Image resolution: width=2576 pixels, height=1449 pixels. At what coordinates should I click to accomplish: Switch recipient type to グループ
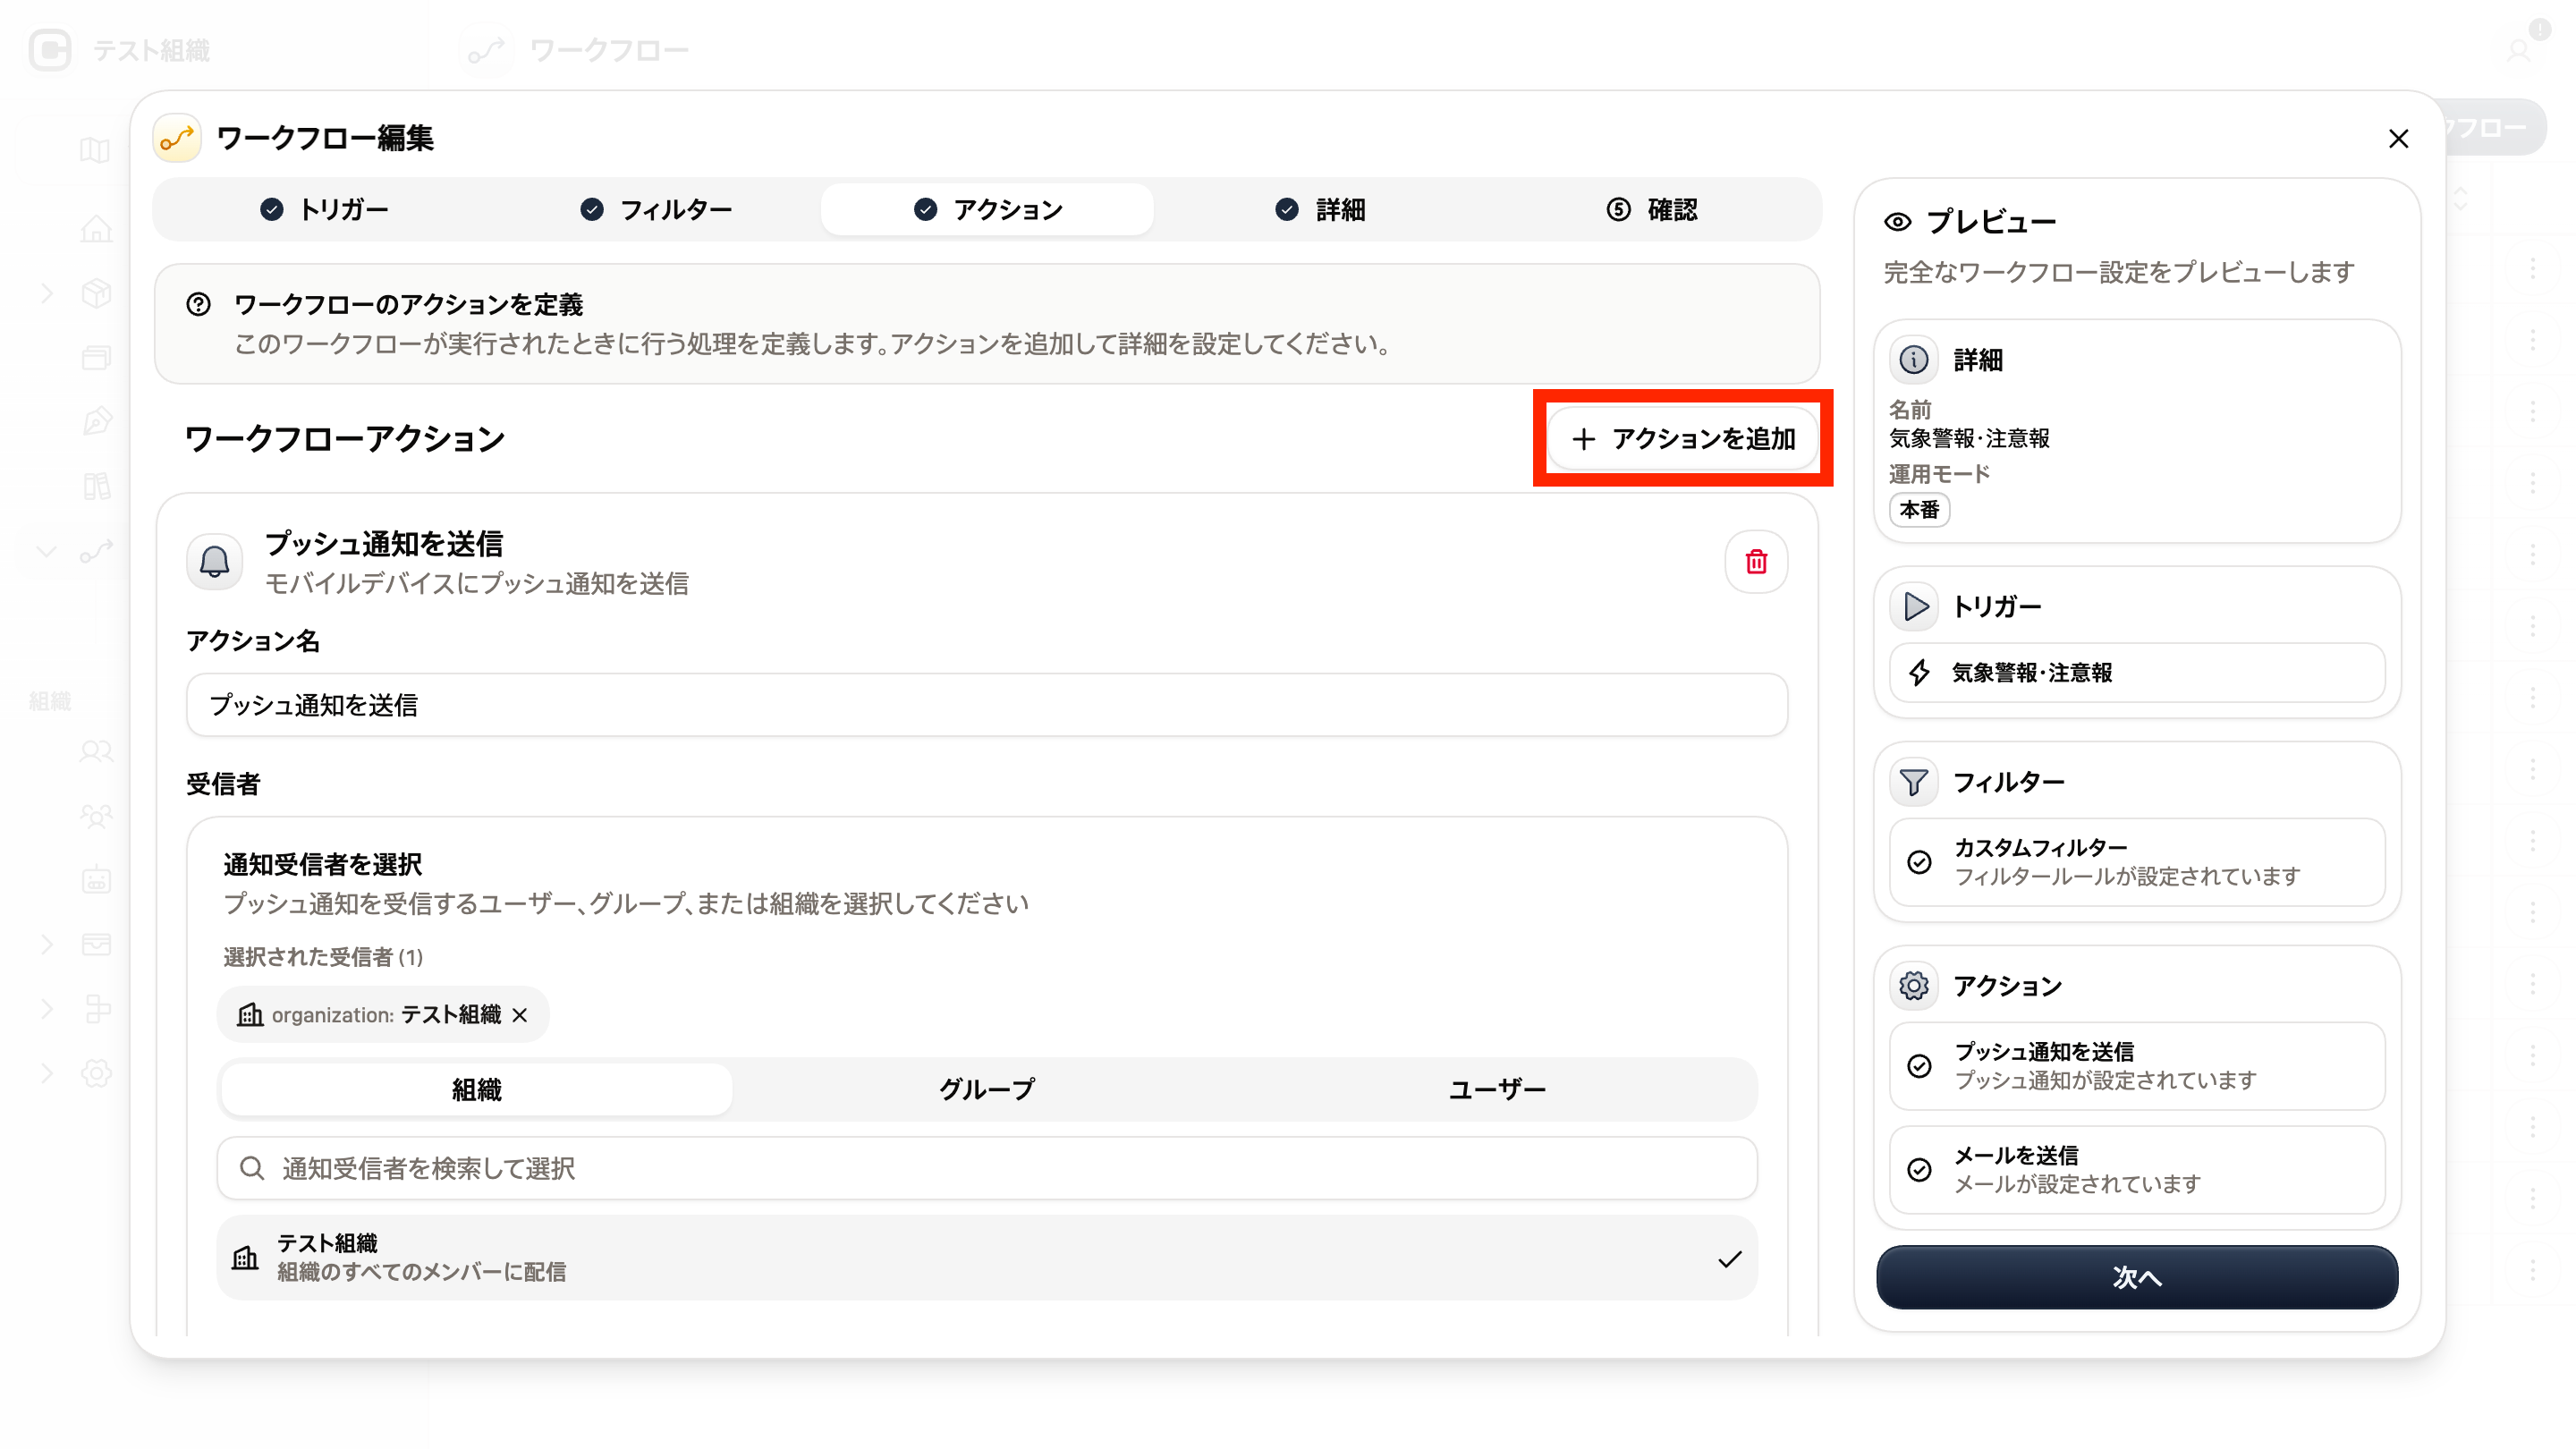pos(987,1090)
